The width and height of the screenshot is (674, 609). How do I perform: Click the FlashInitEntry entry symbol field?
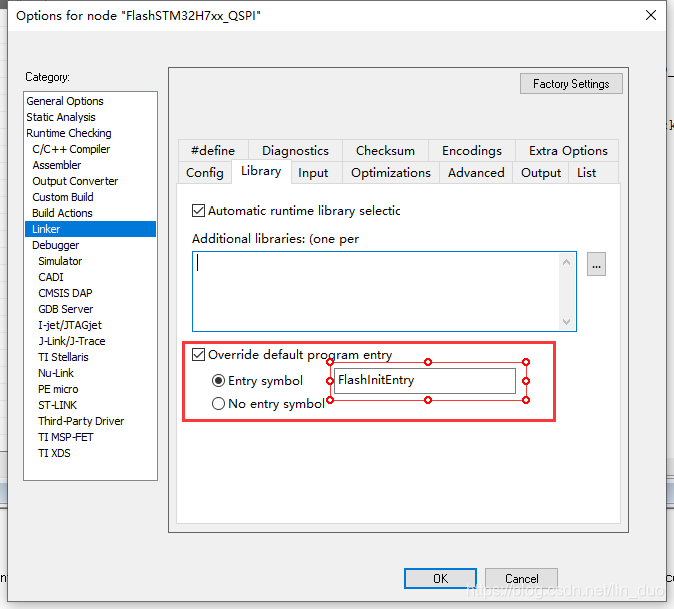coord(425,380)
